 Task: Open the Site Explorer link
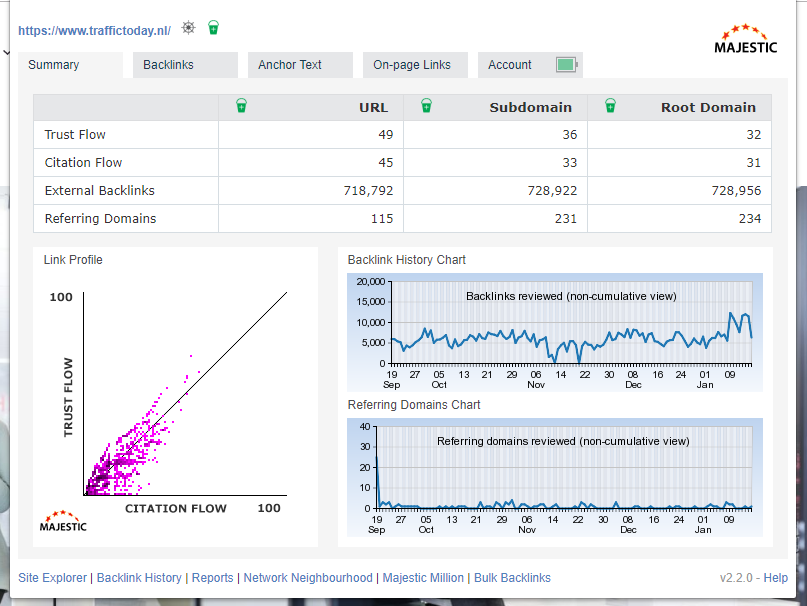pyautogui.click(x=53, y=578)
